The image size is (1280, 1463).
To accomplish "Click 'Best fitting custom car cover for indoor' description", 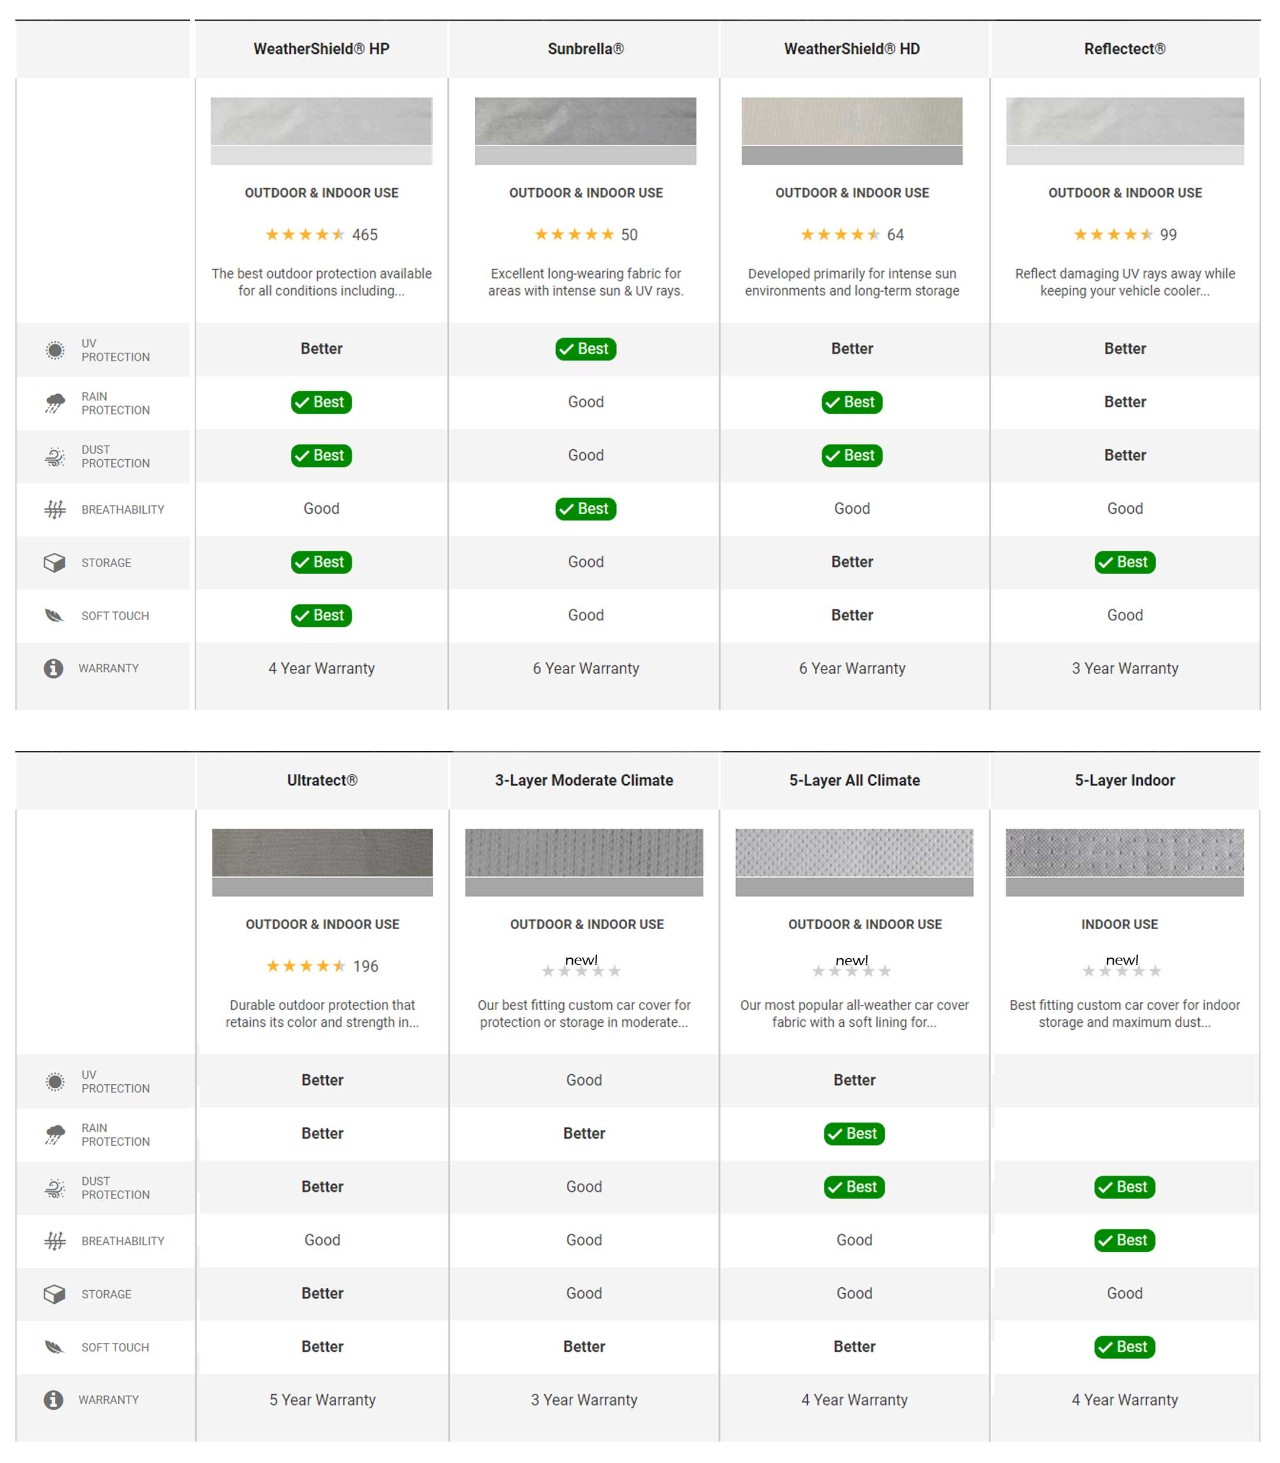I will coord(1125,1014).
